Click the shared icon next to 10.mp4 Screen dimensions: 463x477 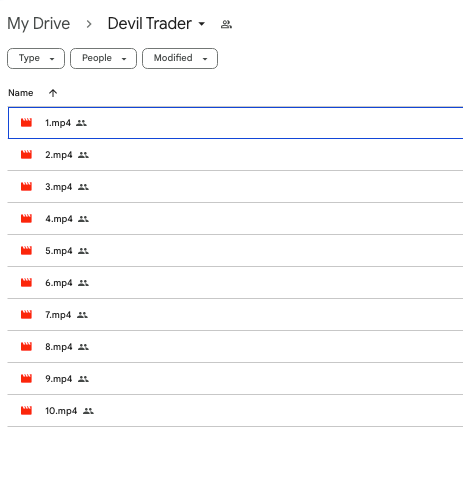[88, 411]
